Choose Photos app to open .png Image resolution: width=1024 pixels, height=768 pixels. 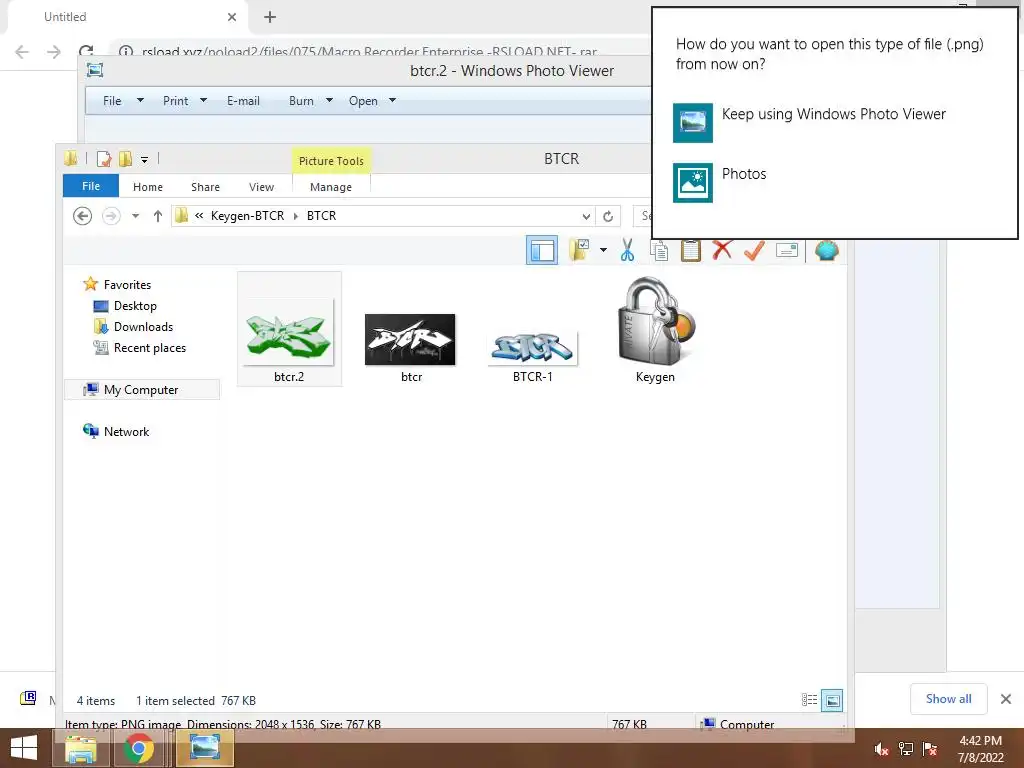[x=720, y=182]
